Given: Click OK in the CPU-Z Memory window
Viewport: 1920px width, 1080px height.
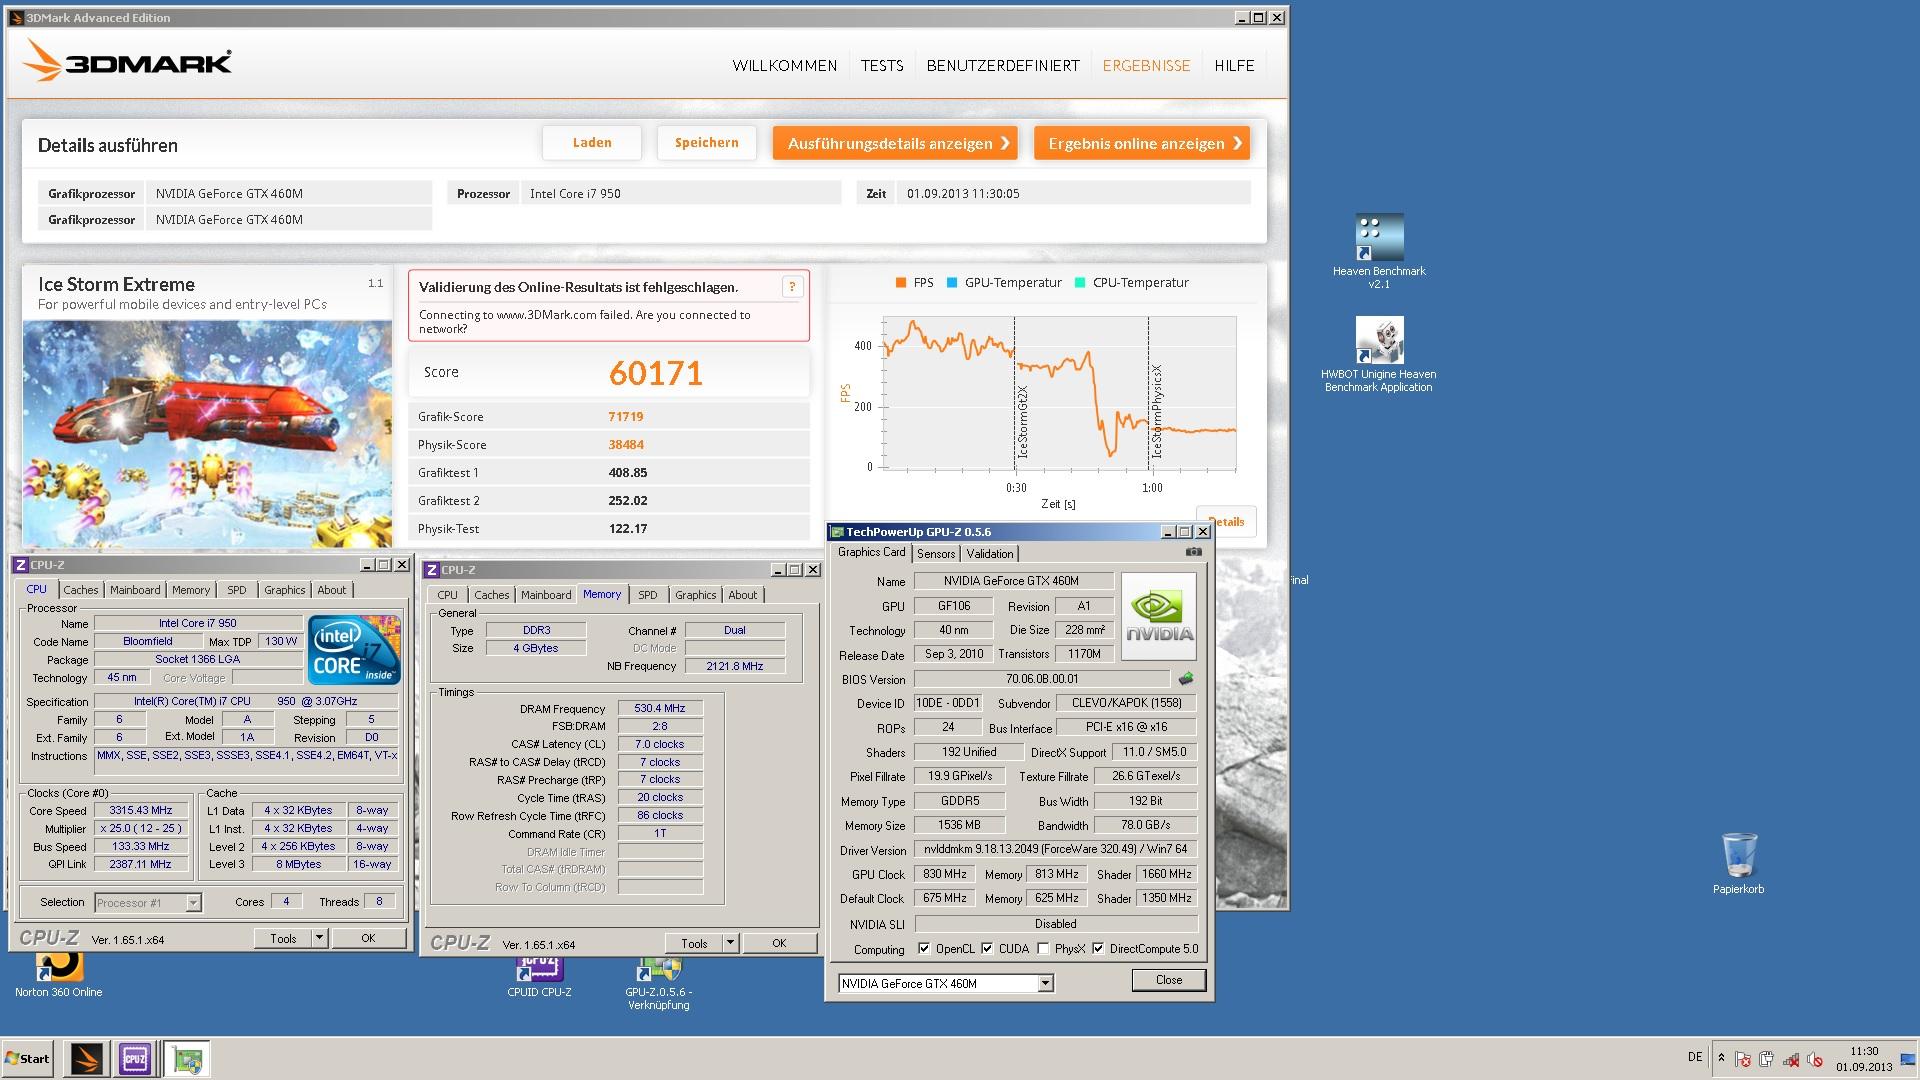Looking at the screenshot, I should coord(779,943).
